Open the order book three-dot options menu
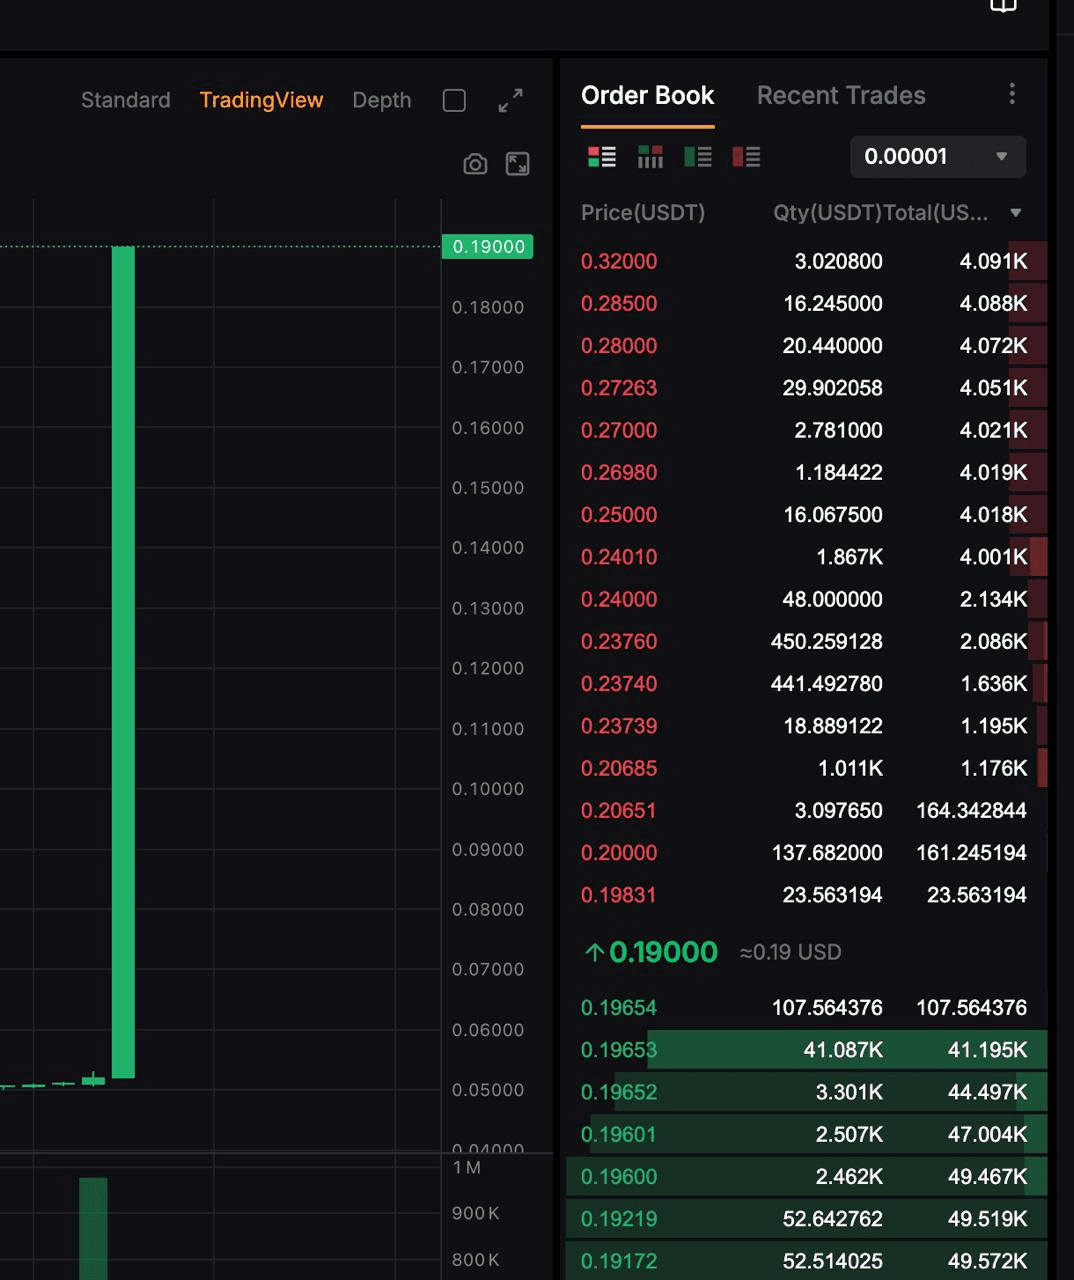1074x1280 pixels. coord(1012,94)
